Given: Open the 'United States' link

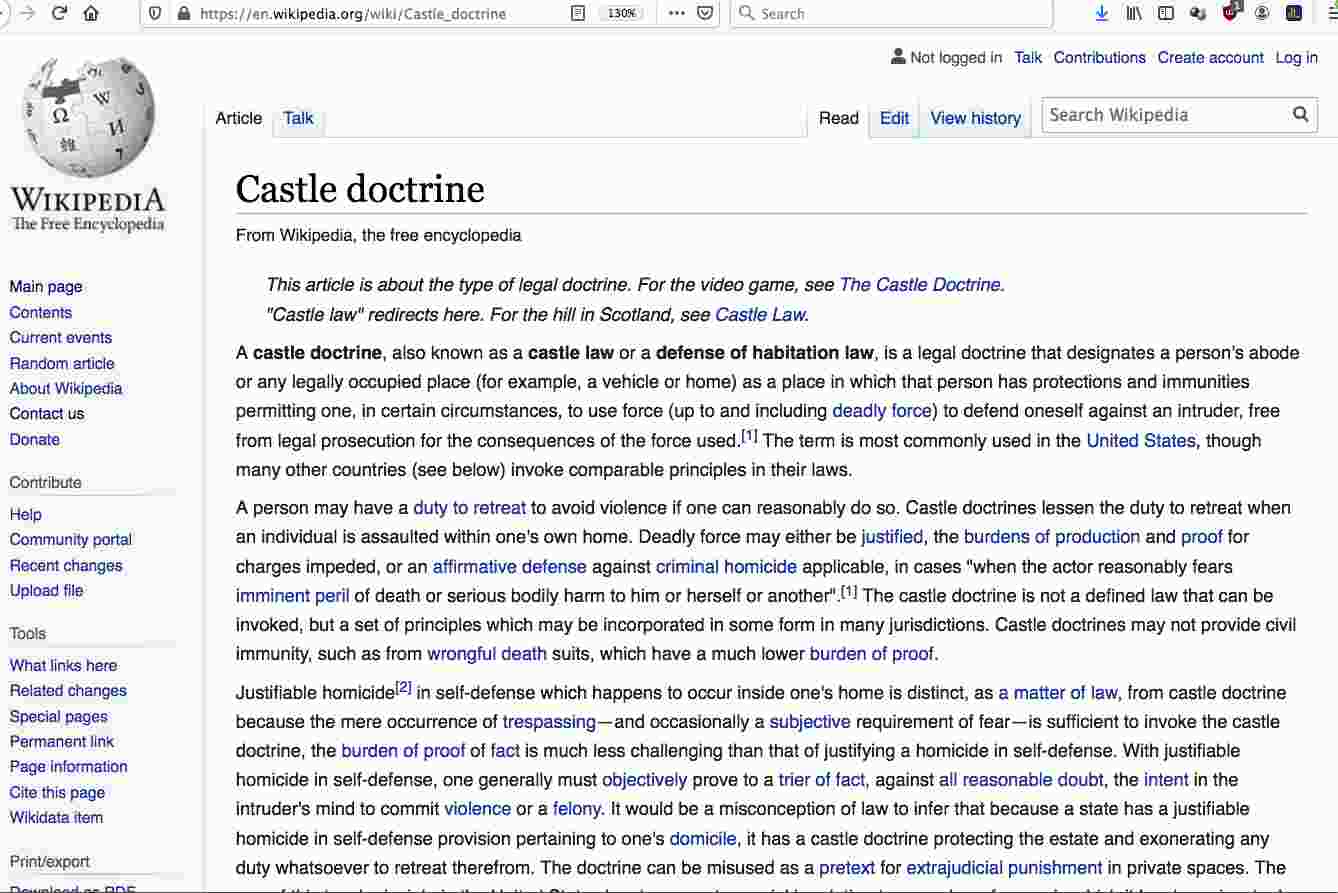Looking at the screenshot, I should tap(1141, 441).
